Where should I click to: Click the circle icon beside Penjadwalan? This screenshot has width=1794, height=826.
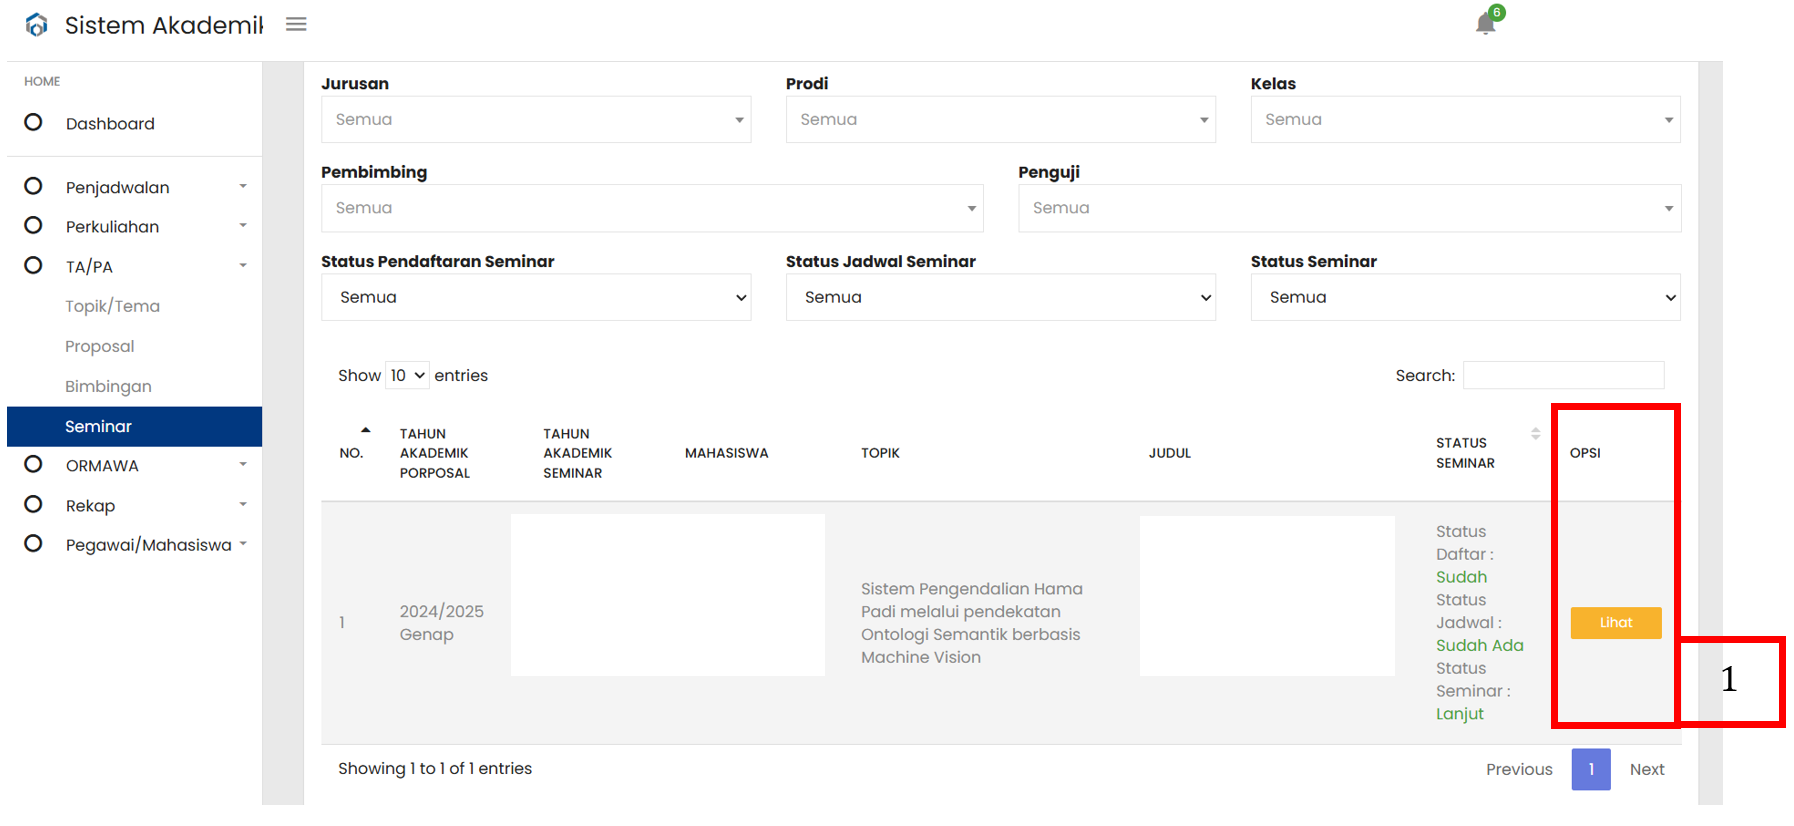point(33,186)
